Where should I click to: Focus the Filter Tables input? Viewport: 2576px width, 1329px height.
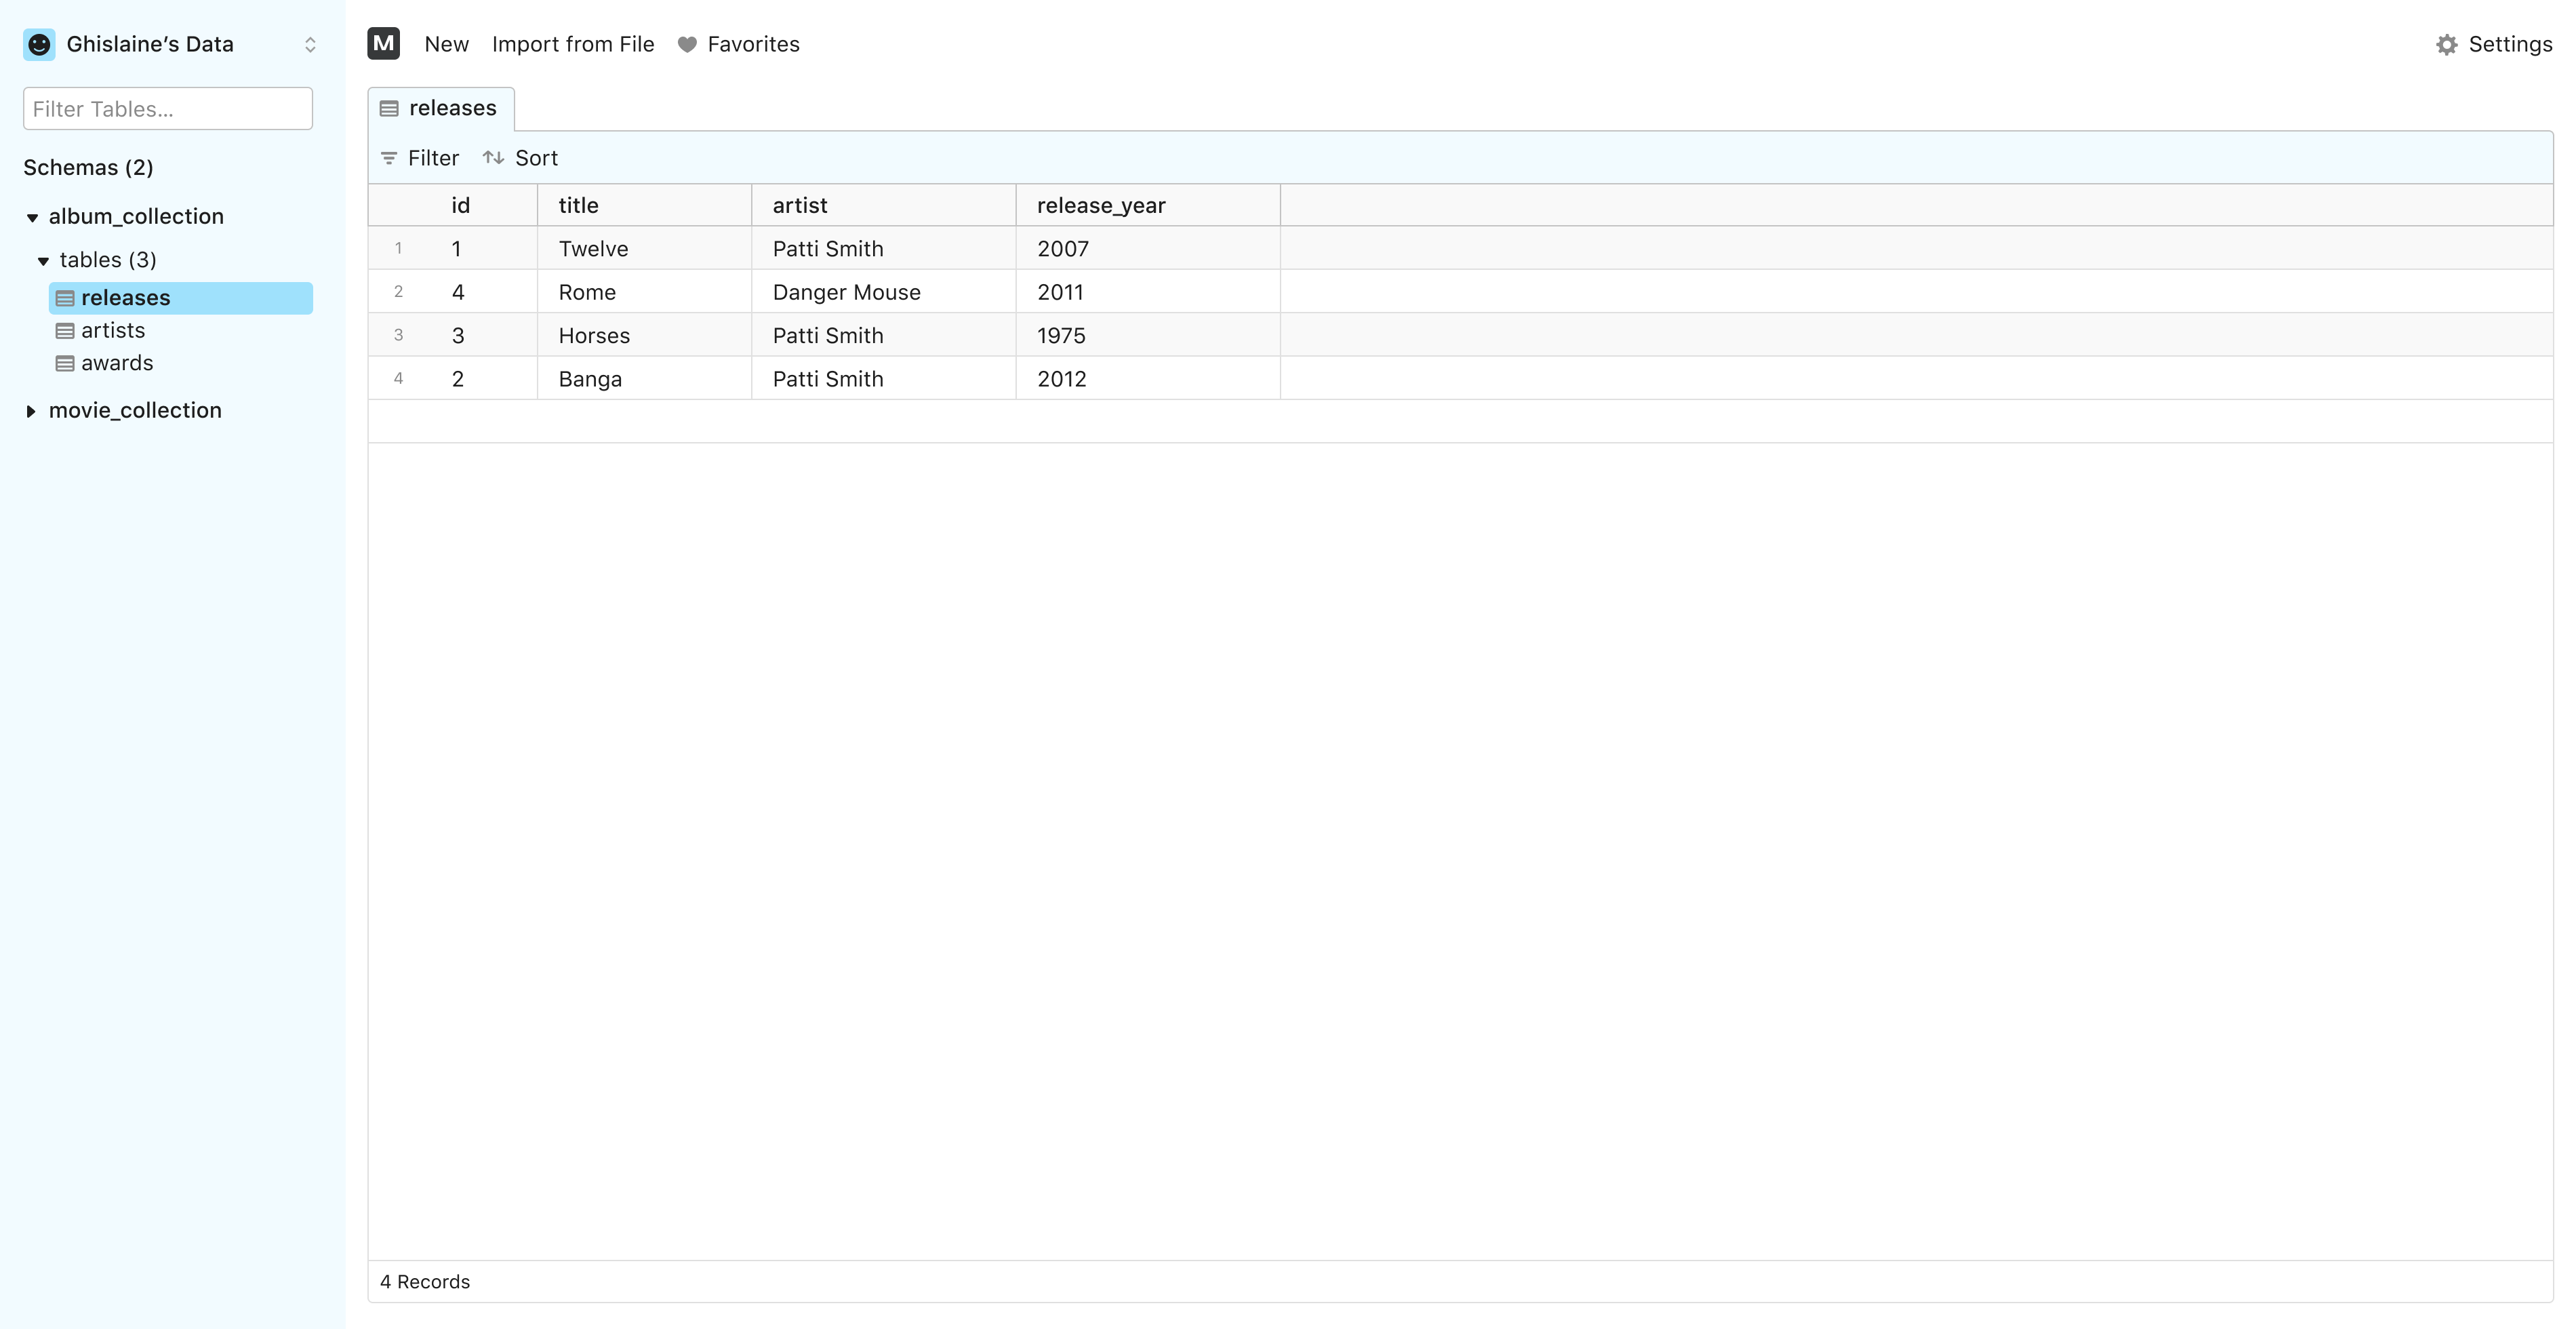168,108
